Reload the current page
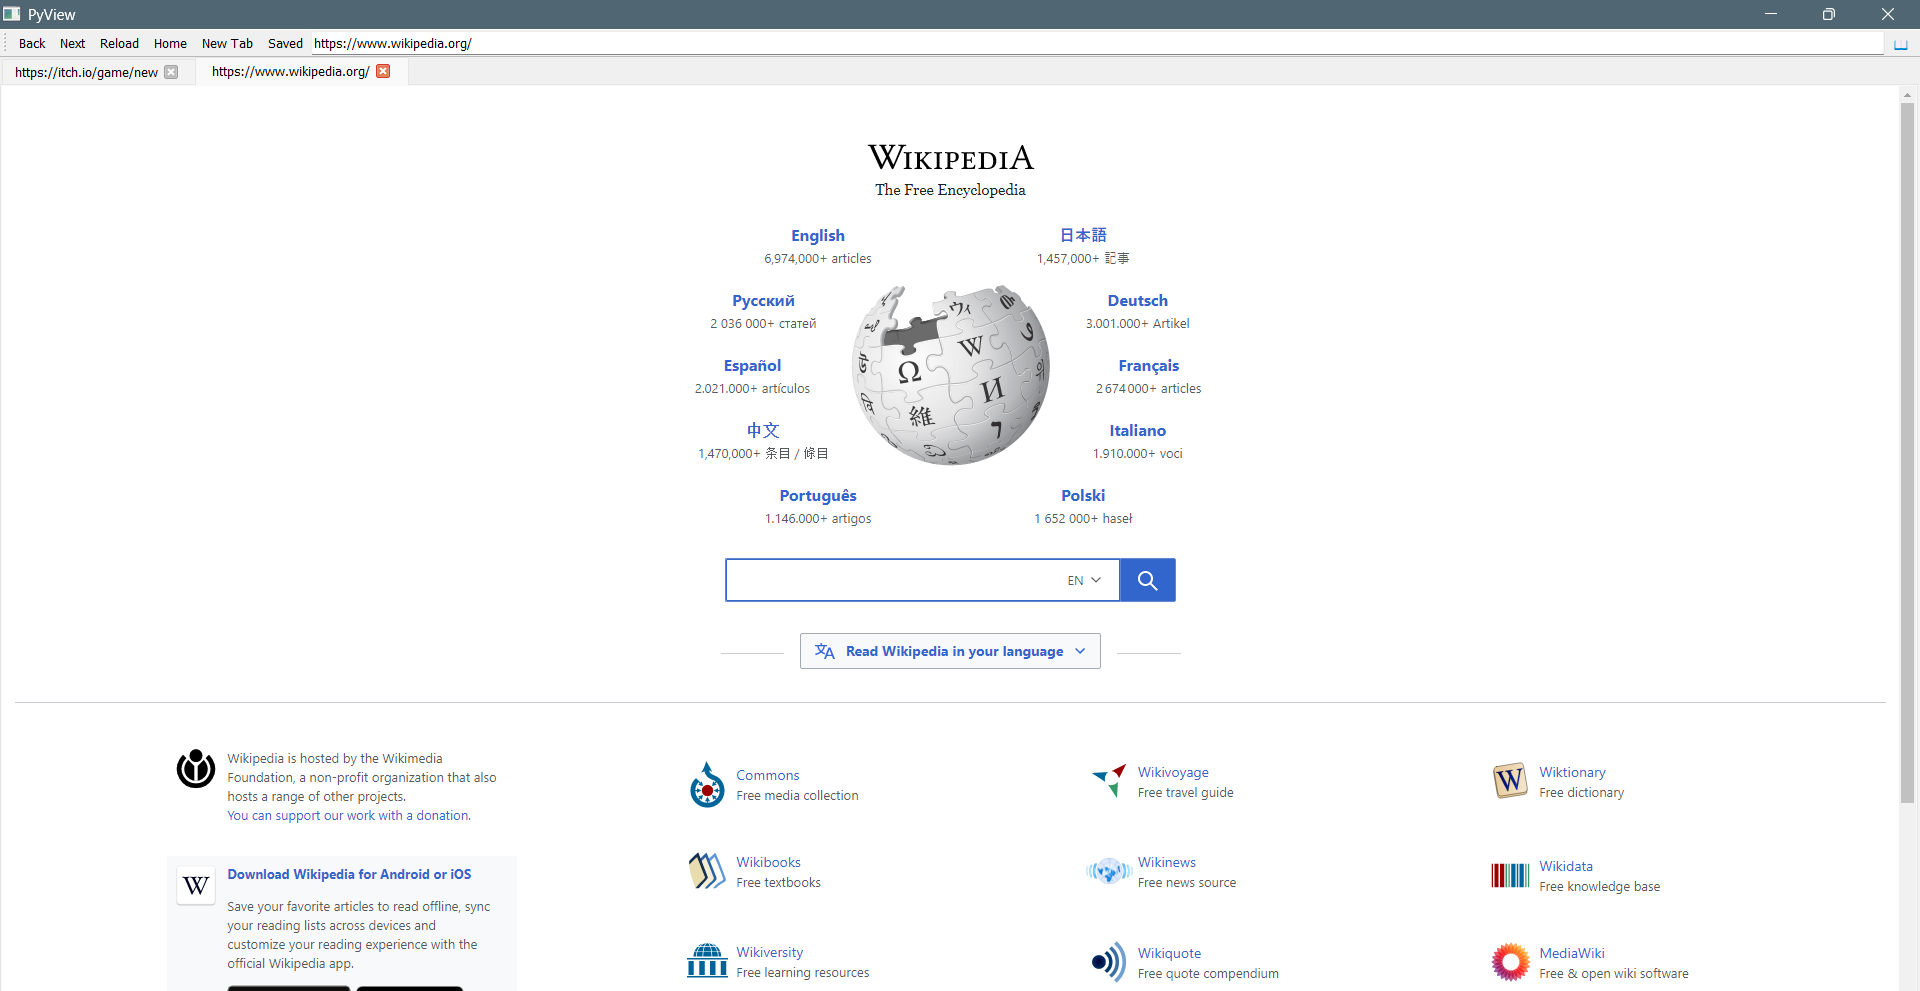 (119, 43)
